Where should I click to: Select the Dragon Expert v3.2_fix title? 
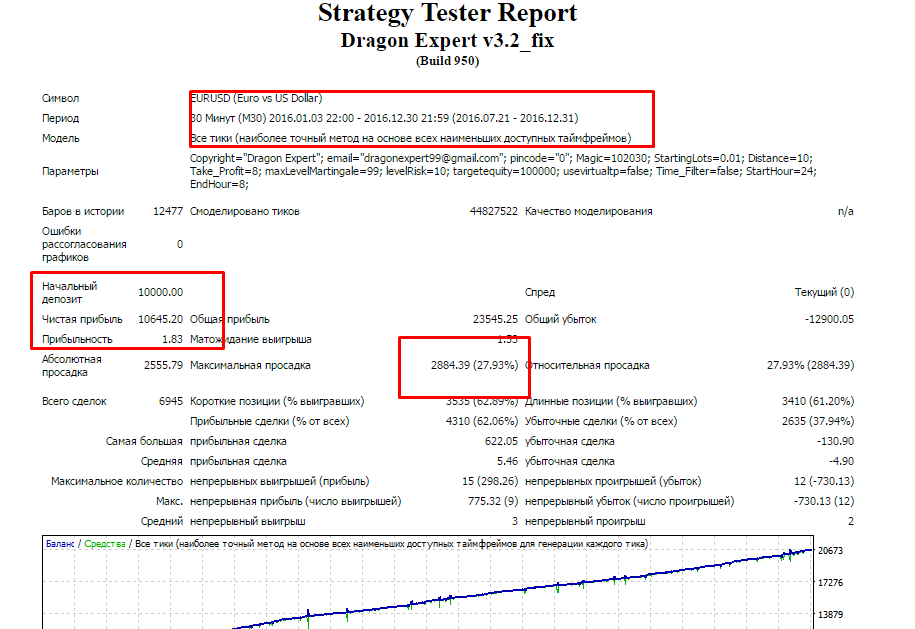[447, 41]
